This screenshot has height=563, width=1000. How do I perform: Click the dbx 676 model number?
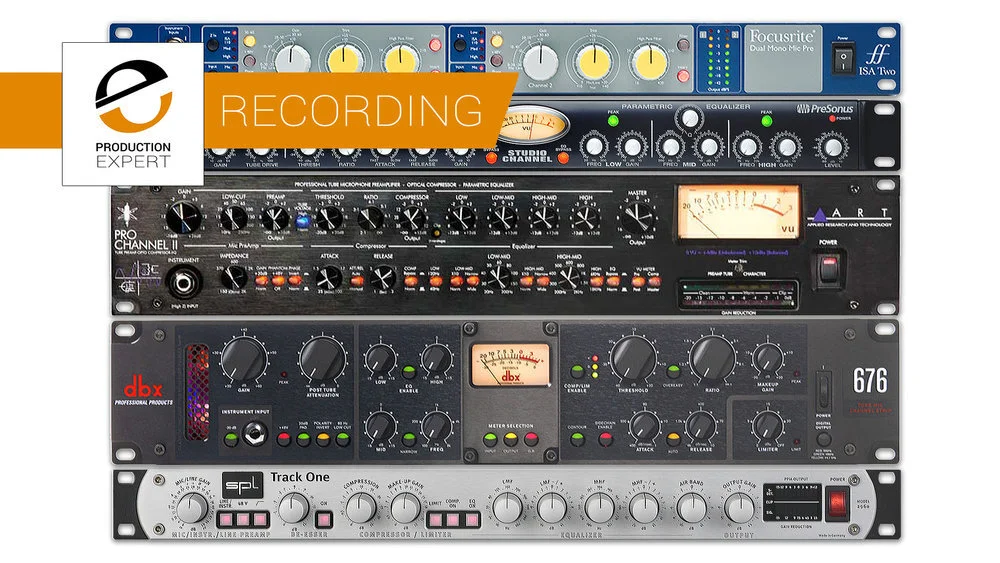(x=870, y=381)
